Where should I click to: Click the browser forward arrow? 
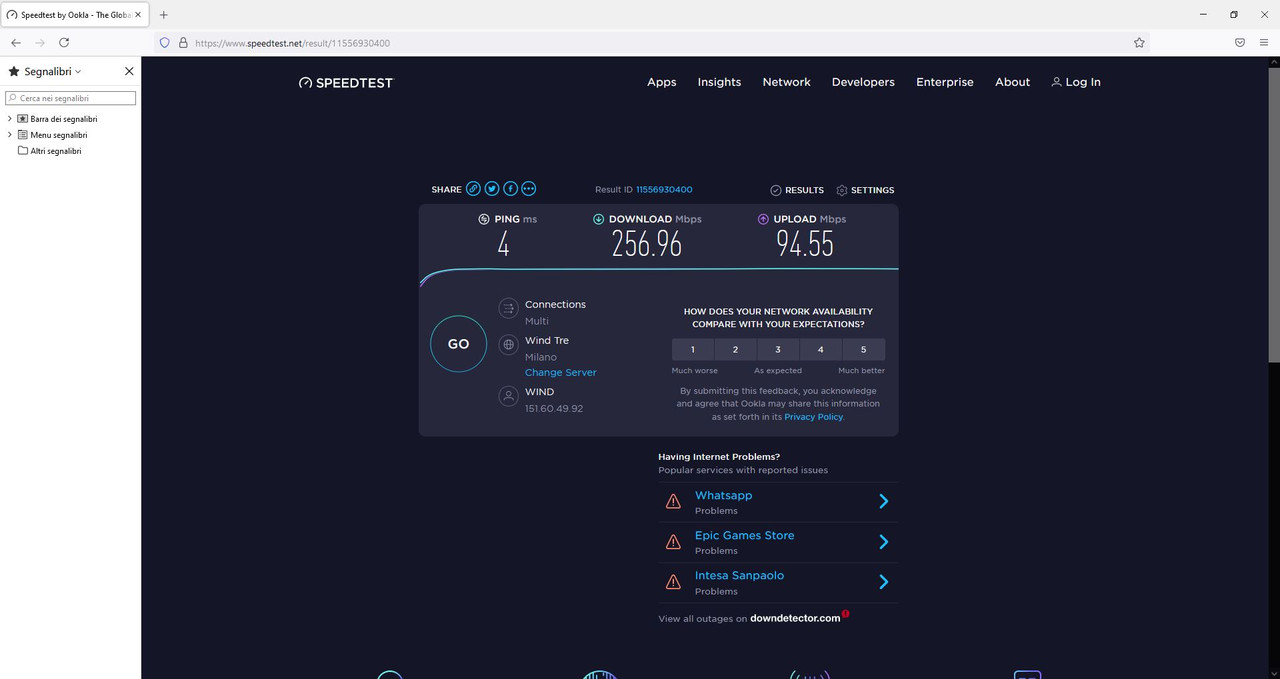tap(40, 43)
